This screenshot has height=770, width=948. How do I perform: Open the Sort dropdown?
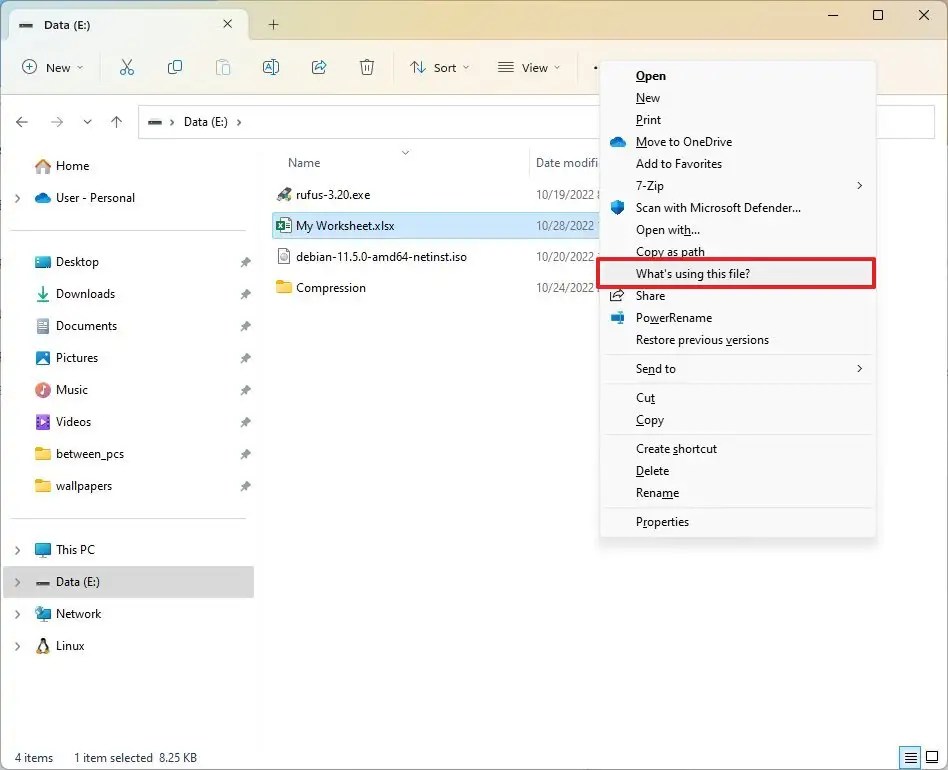pos(440,67)
